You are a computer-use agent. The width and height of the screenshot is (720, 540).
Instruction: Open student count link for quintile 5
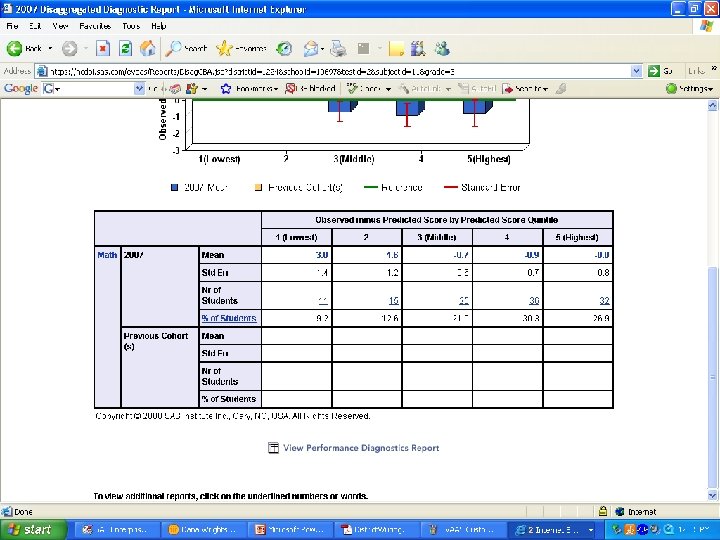tap(604, 301)
